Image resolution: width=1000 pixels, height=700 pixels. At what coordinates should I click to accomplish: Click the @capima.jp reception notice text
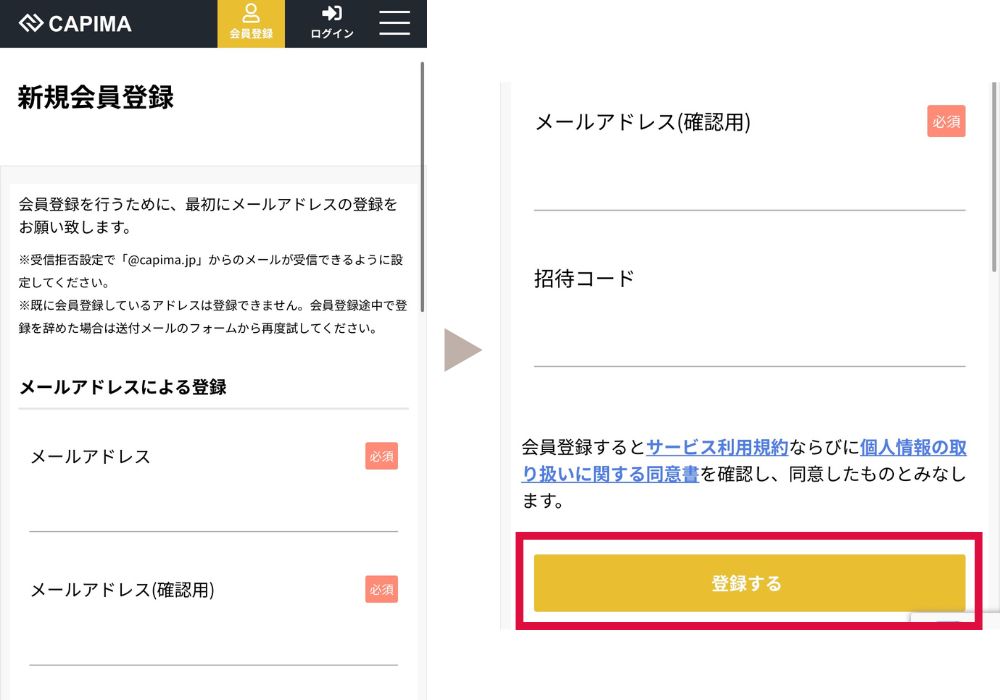coord(210,269)
